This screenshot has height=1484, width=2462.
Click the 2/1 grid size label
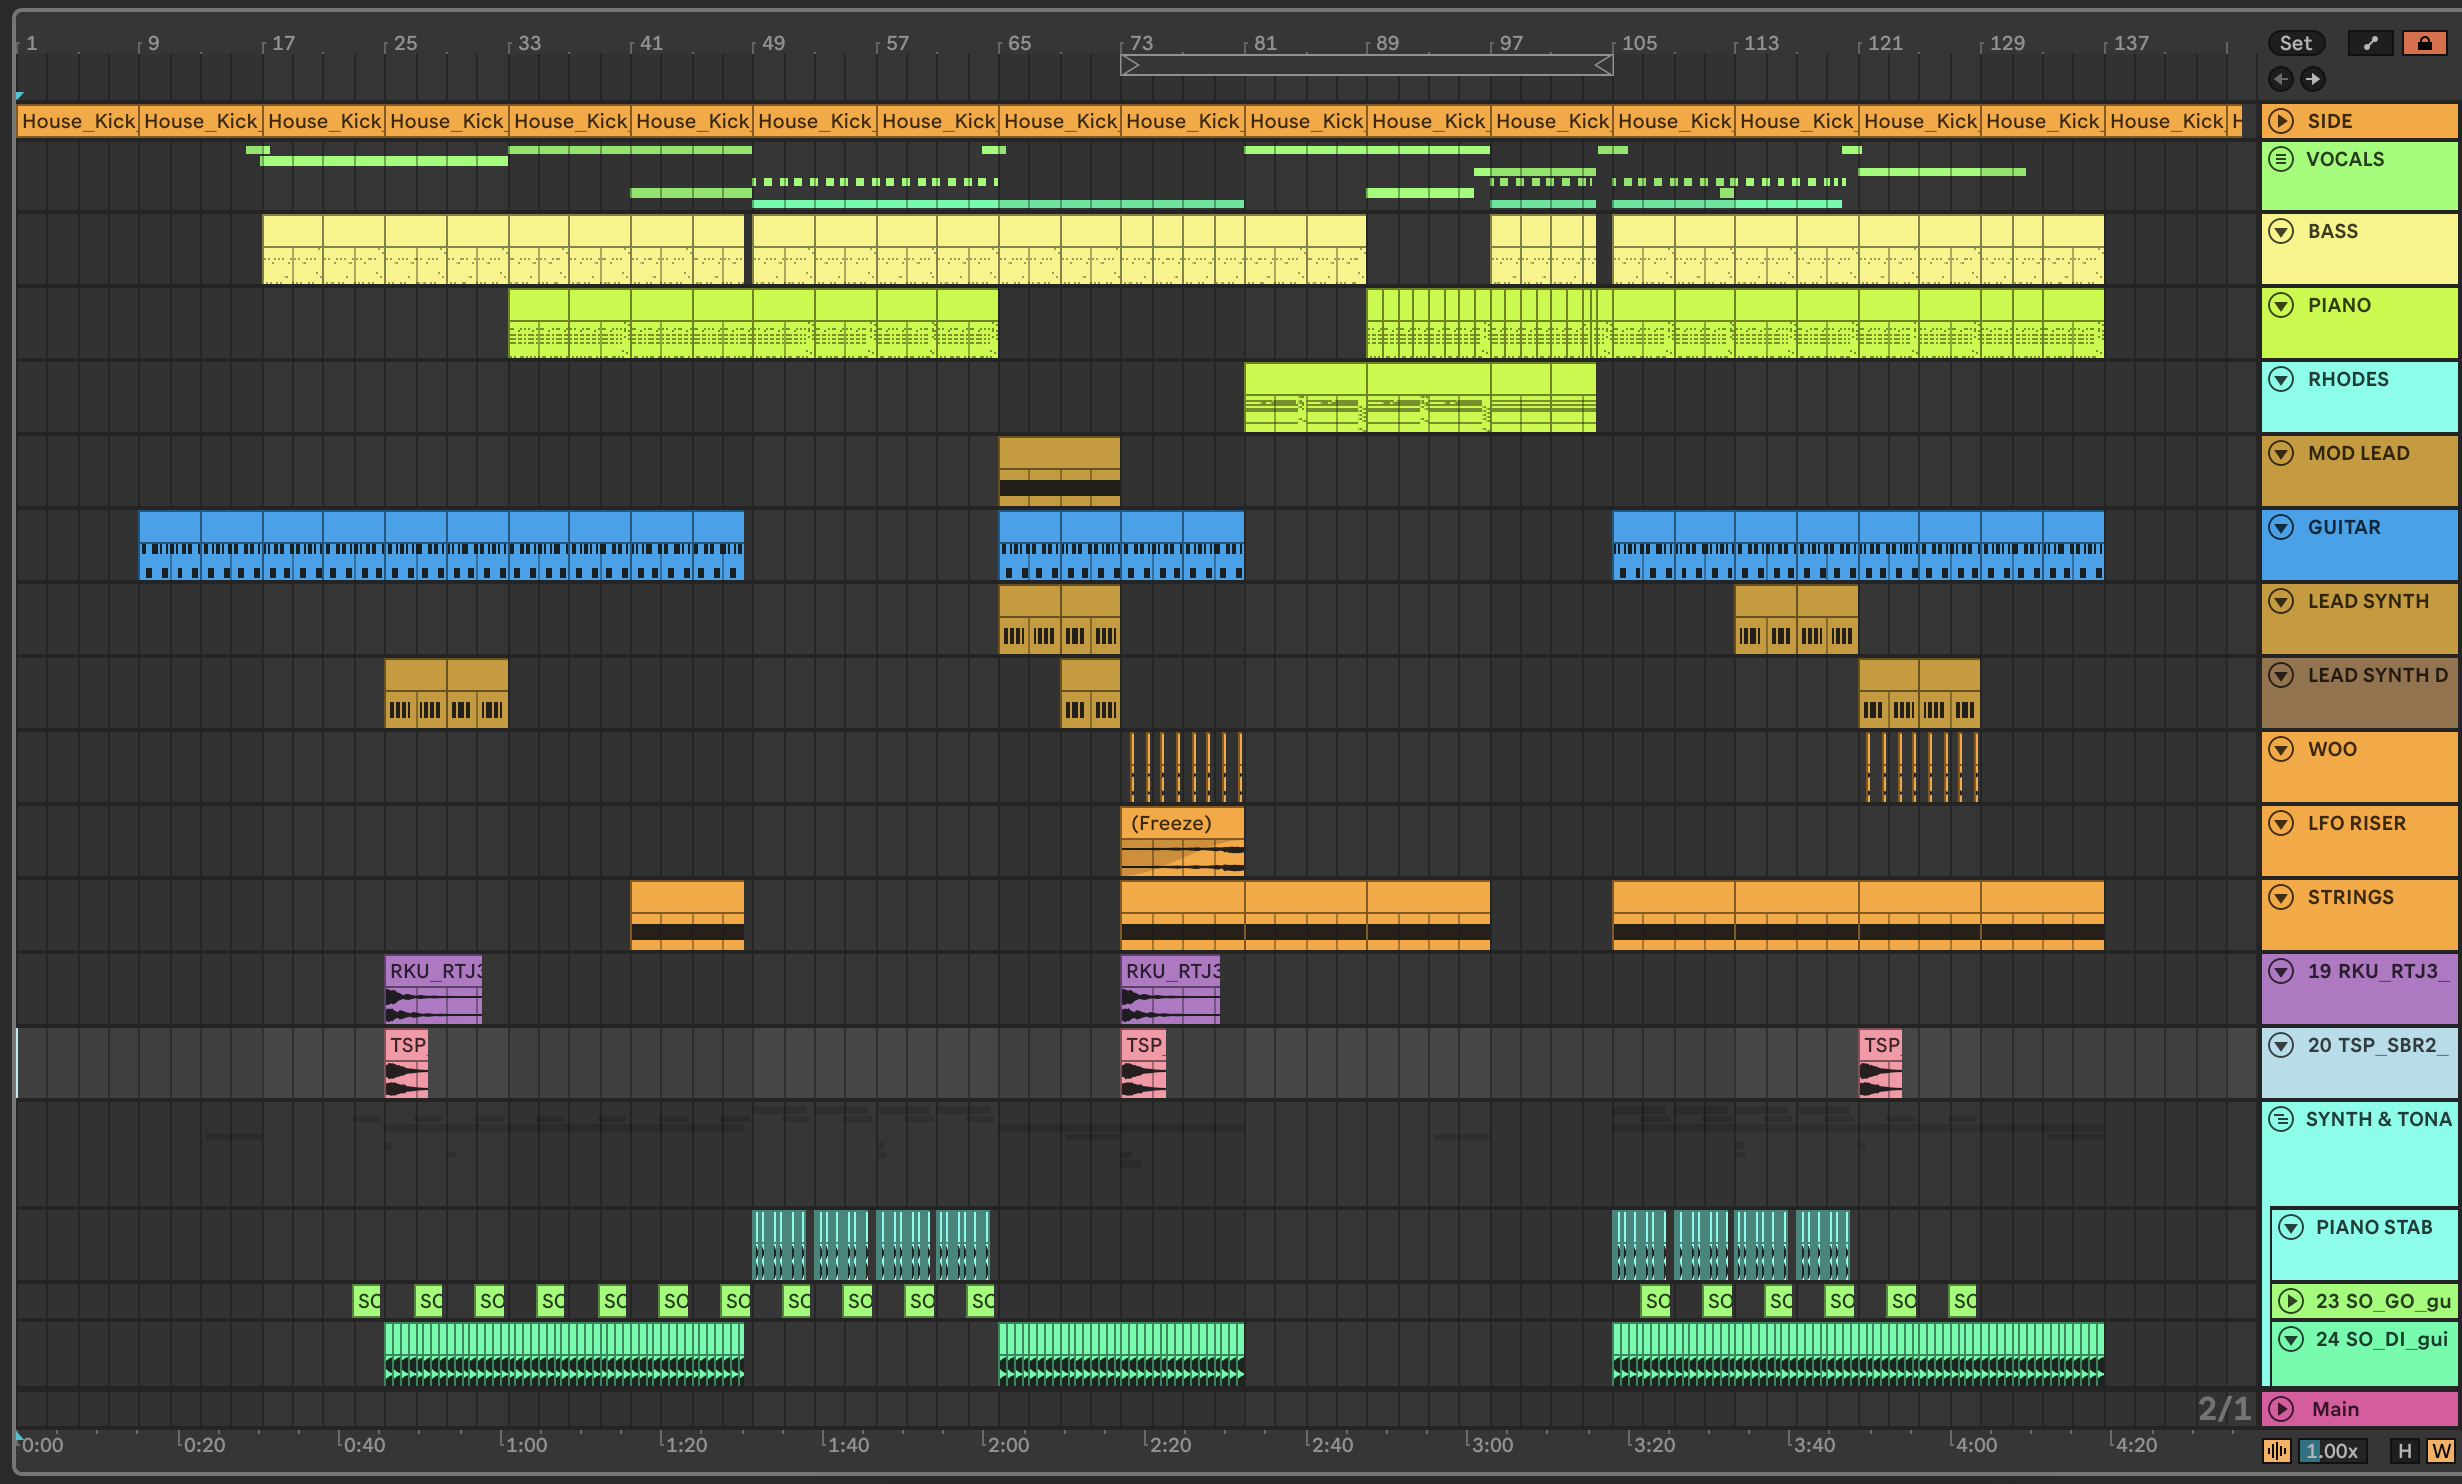point(2224,1409)
